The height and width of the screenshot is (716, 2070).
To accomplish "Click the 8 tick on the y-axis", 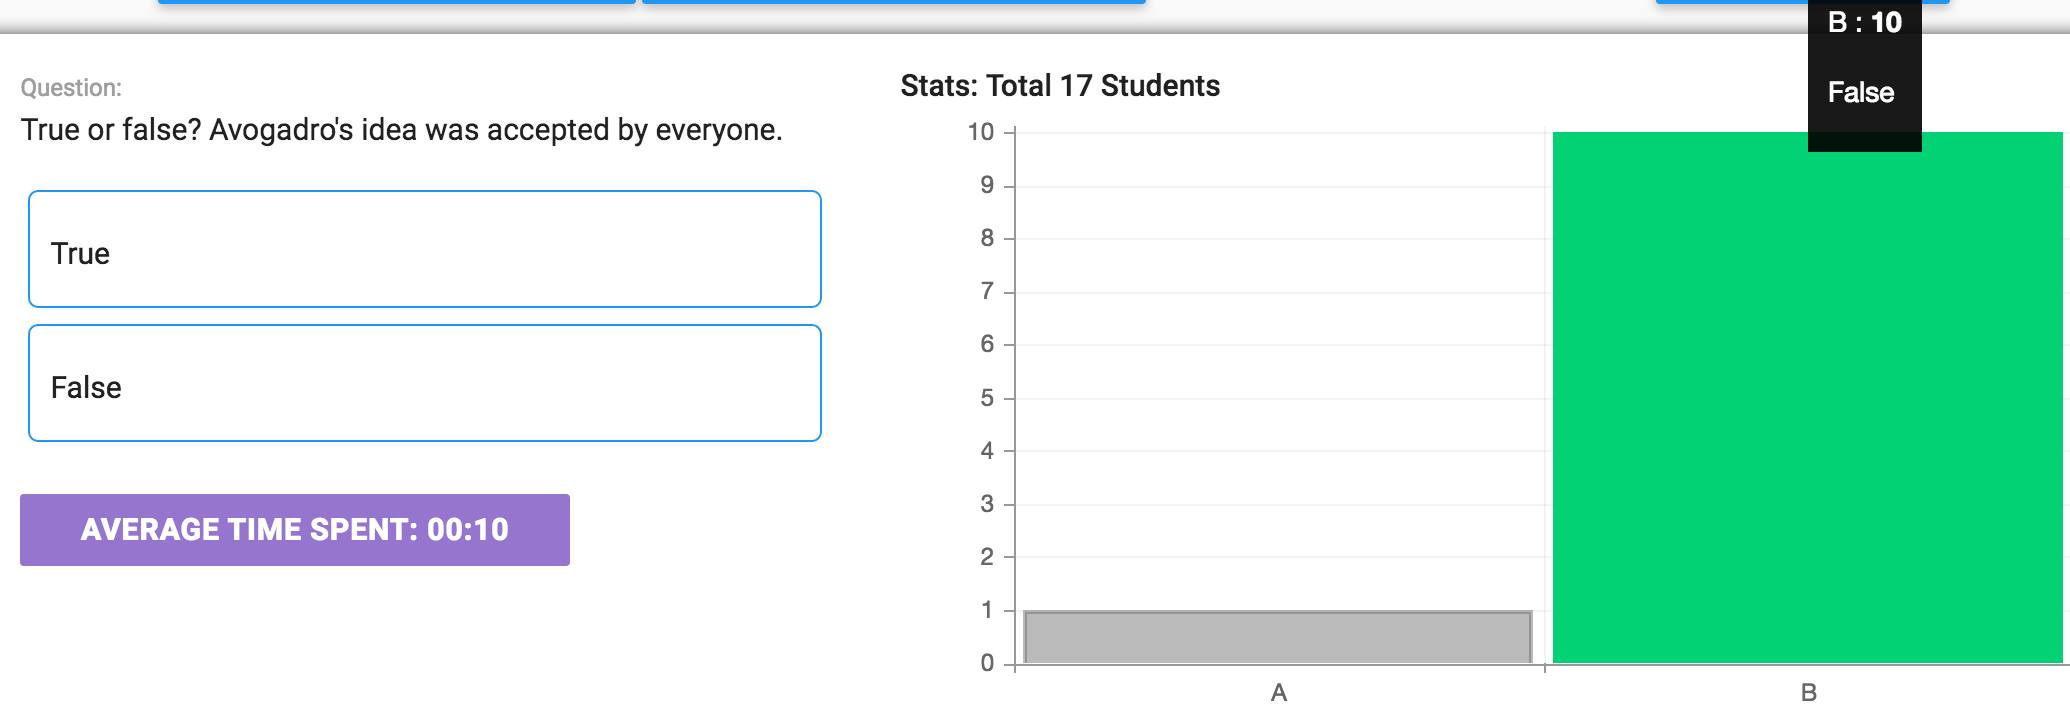I will click(987, 238).
